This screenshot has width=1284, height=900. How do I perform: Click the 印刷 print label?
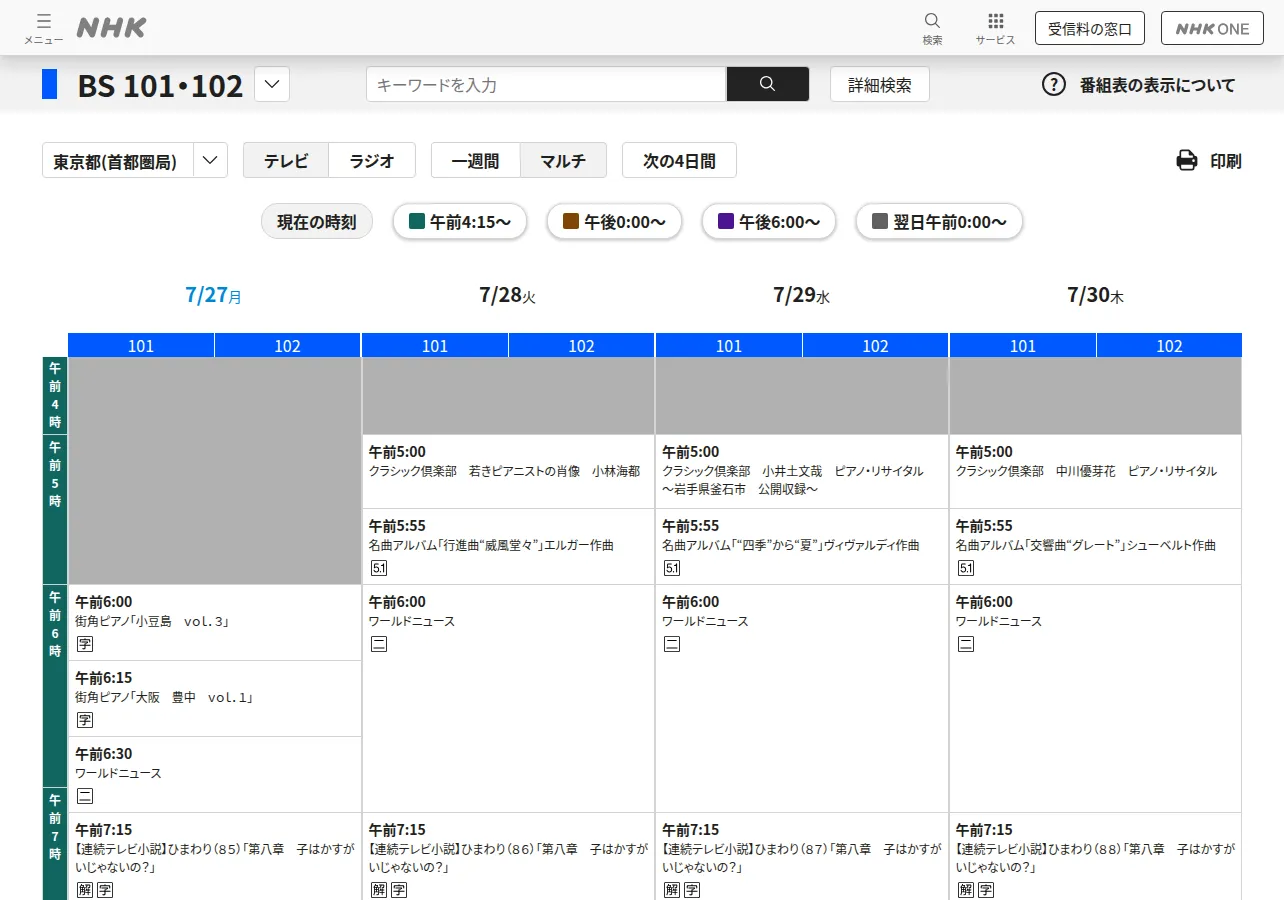(1226, 161)
